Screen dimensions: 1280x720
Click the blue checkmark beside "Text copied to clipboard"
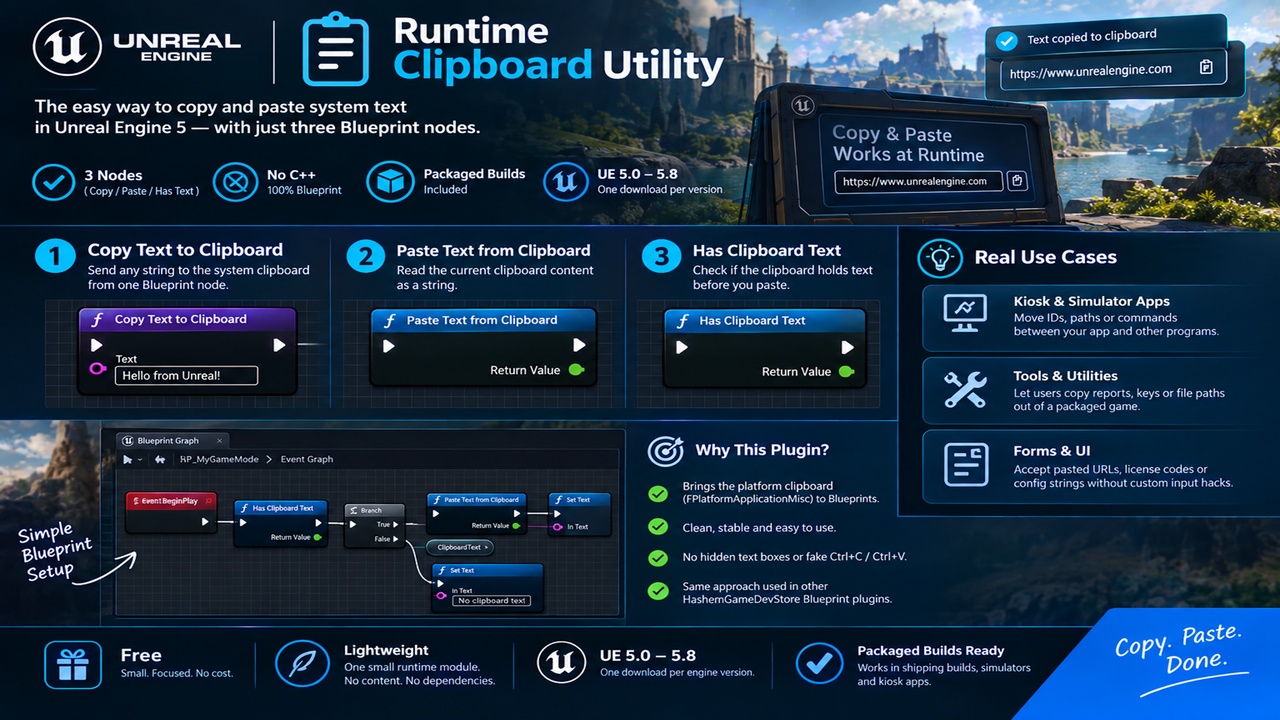1006,40
